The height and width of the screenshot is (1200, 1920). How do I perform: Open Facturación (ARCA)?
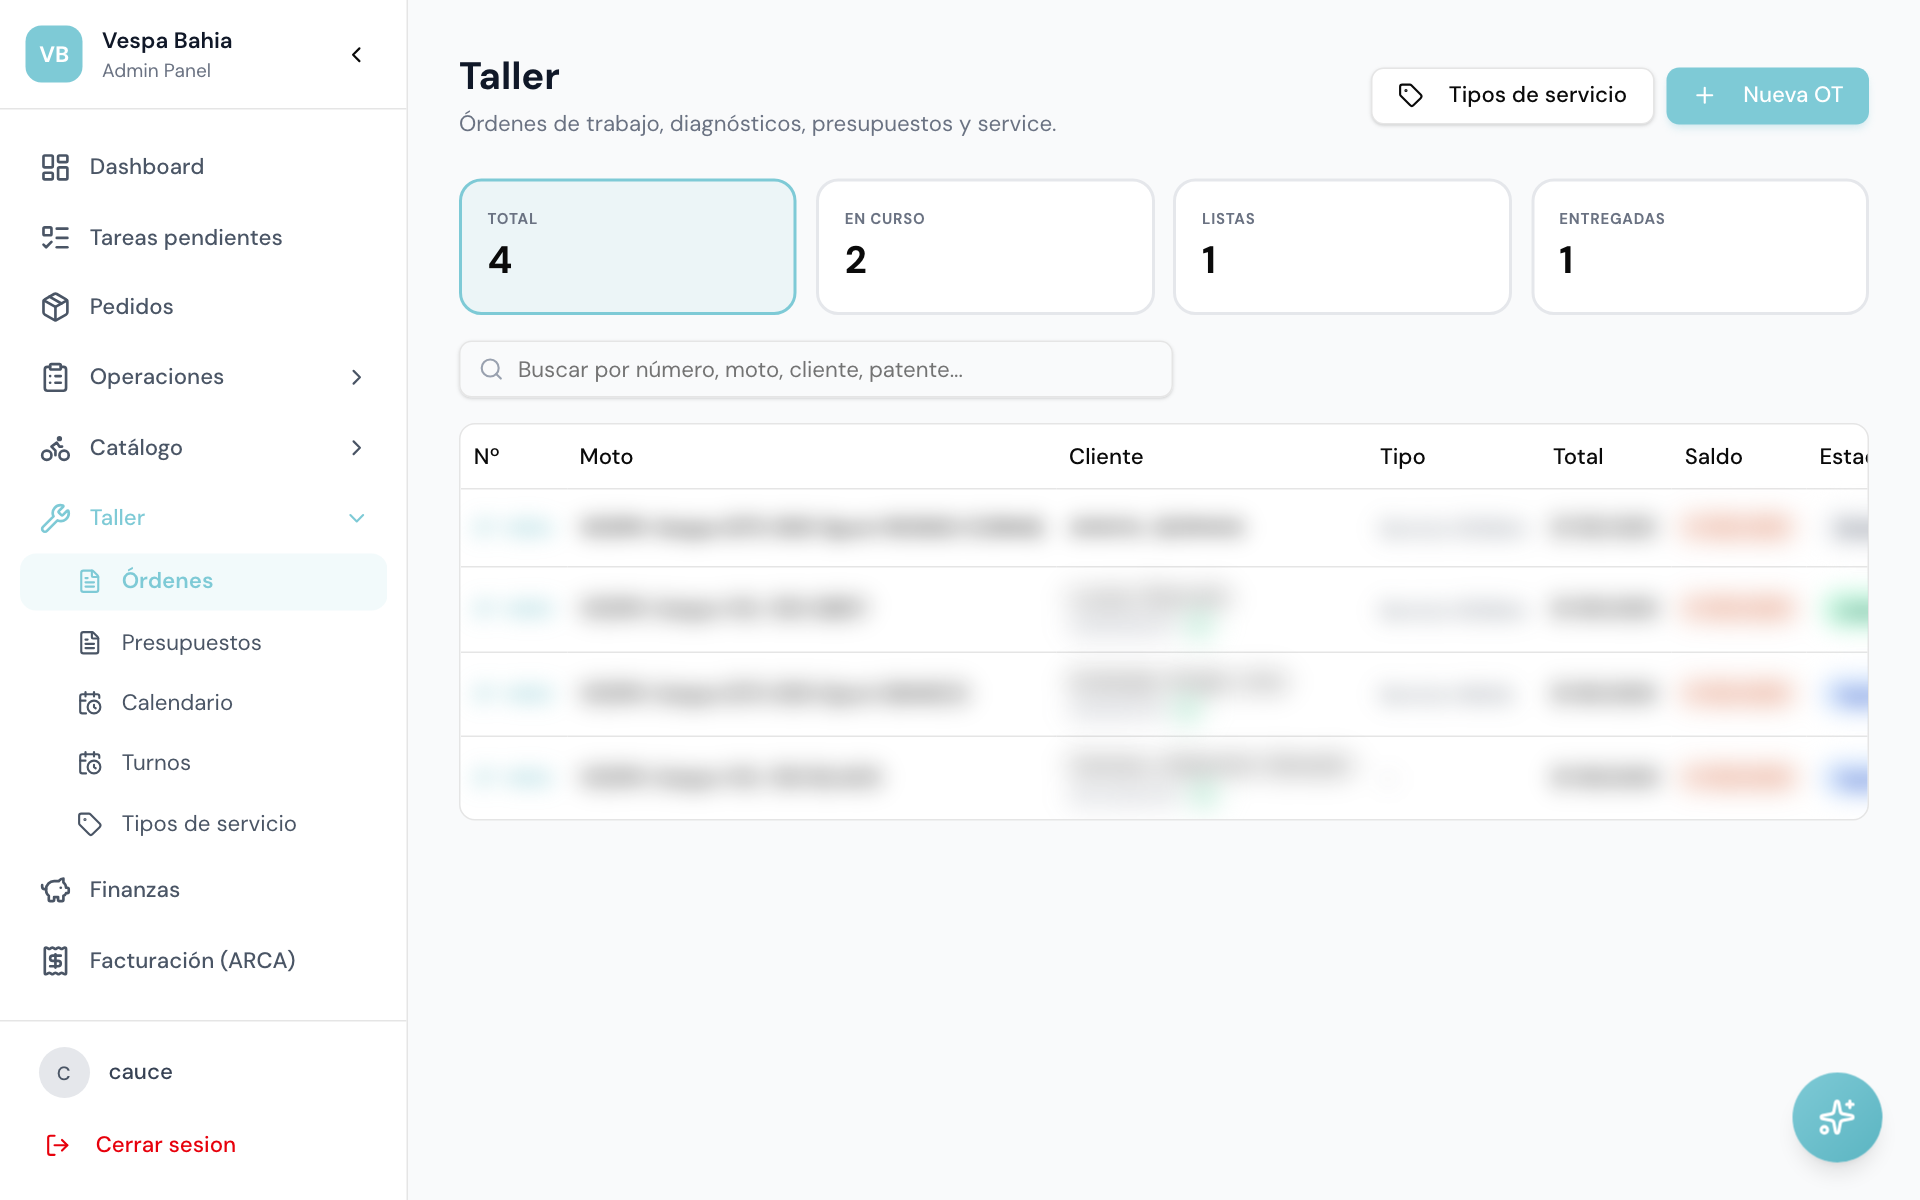pos(203,961)
